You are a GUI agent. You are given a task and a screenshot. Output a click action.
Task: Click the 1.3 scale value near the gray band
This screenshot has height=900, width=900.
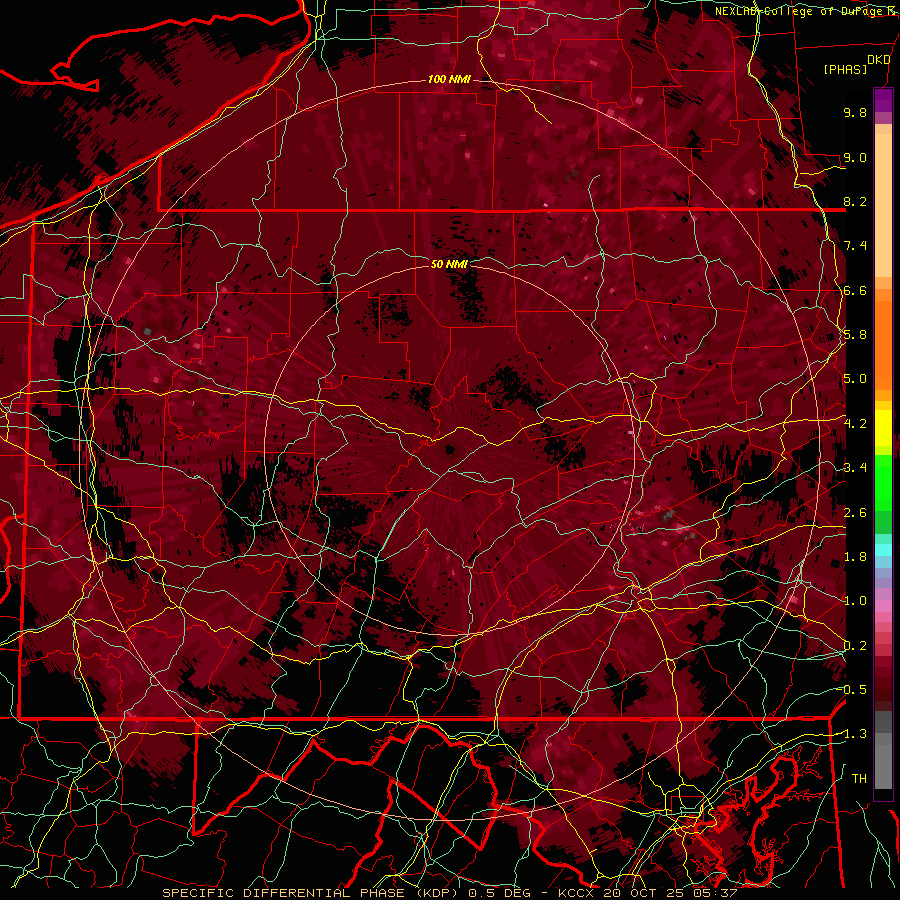(x=855, y=734)
